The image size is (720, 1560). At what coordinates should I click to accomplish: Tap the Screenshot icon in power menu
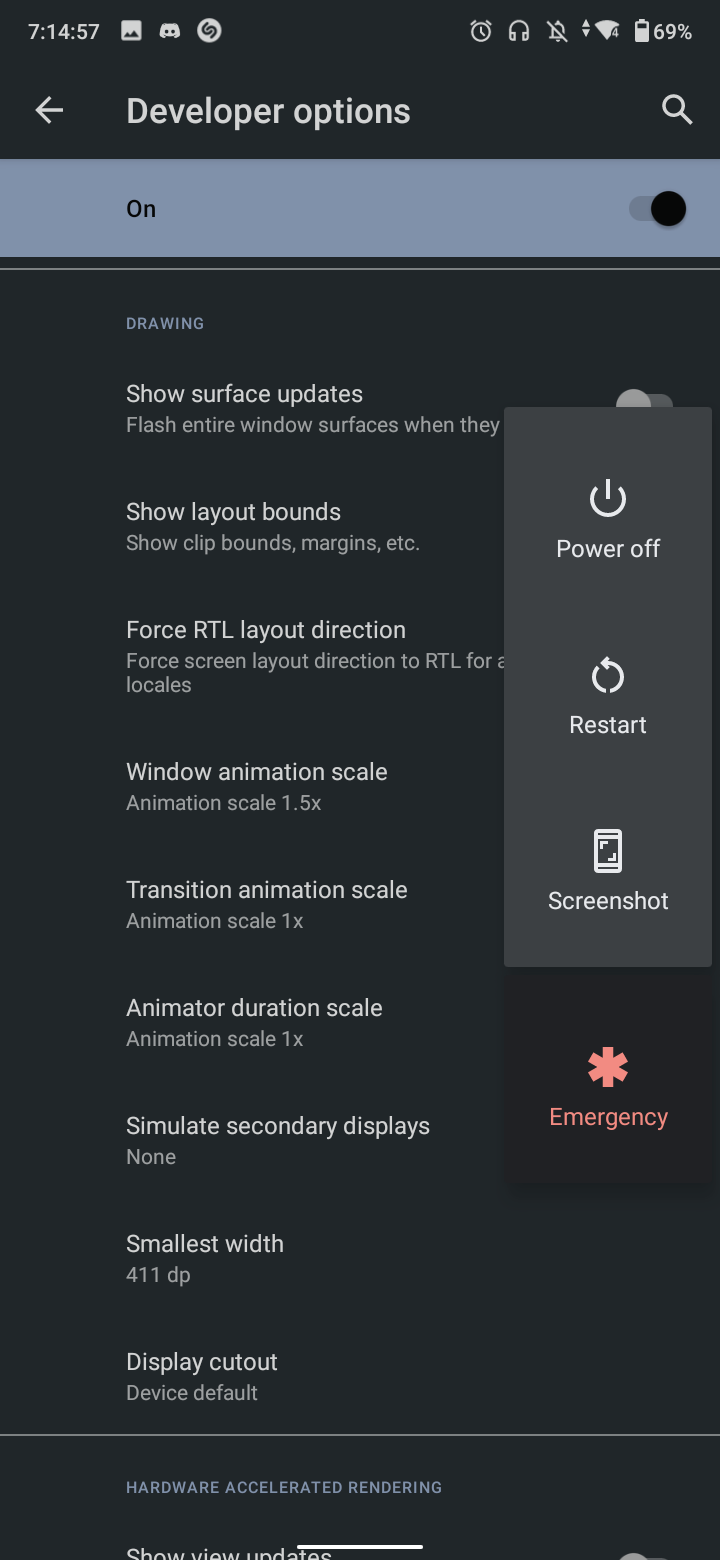[608, 851]
